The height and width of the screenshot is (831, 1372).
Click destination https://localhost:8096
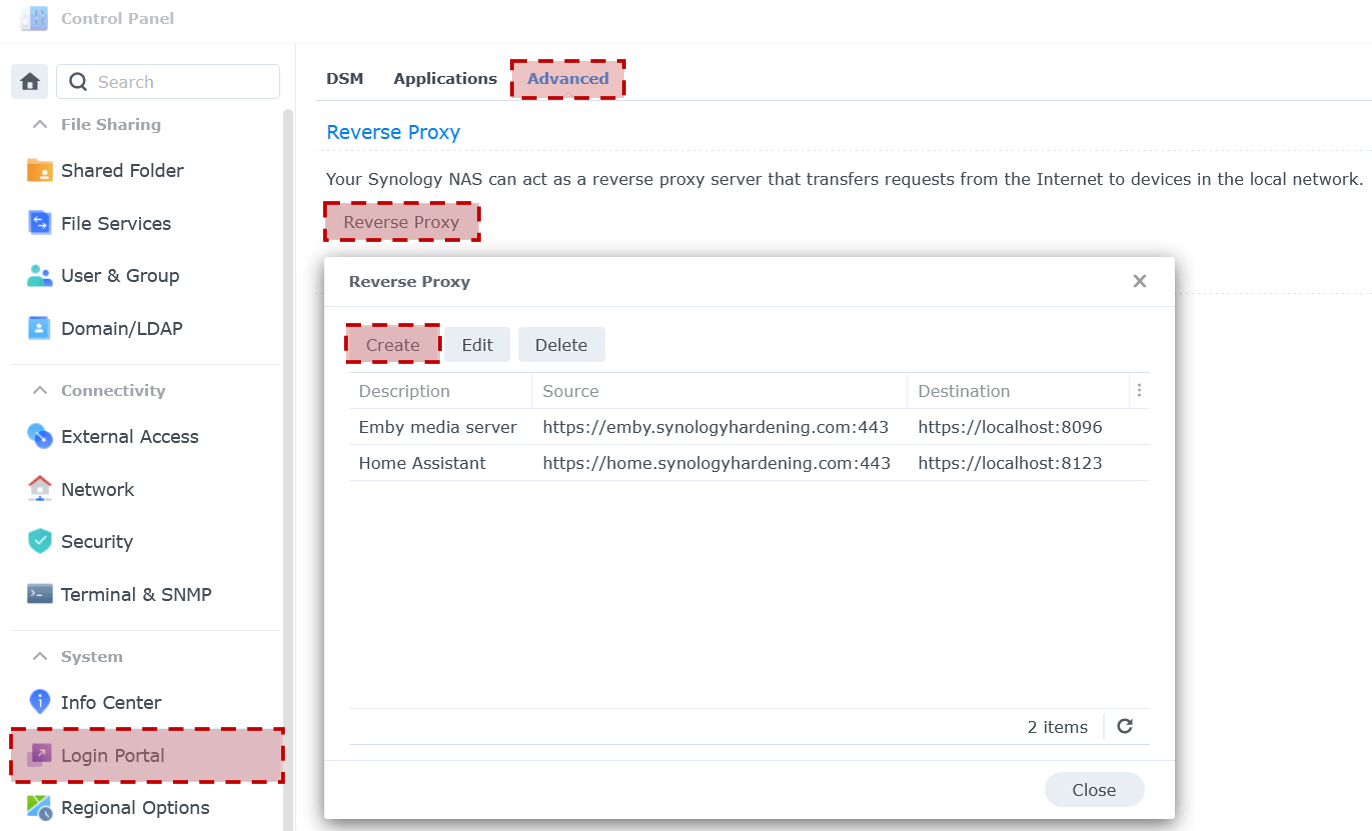click(x=1010, y=427)
